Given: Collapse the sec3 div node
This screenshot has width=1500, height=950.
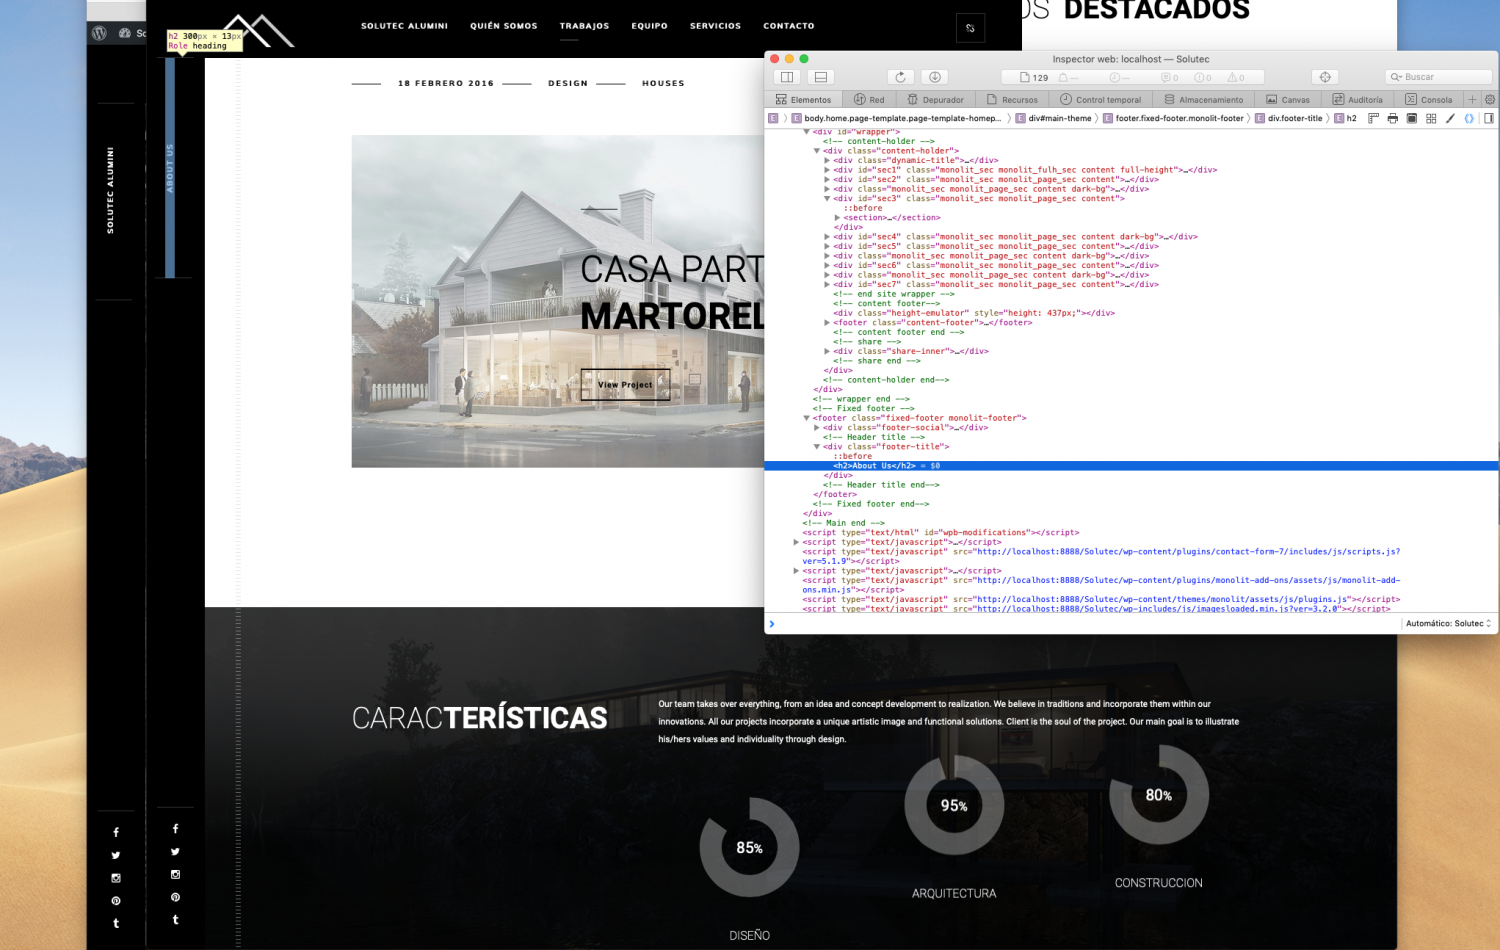Looking at the screenshot, I should click(827, 199).
